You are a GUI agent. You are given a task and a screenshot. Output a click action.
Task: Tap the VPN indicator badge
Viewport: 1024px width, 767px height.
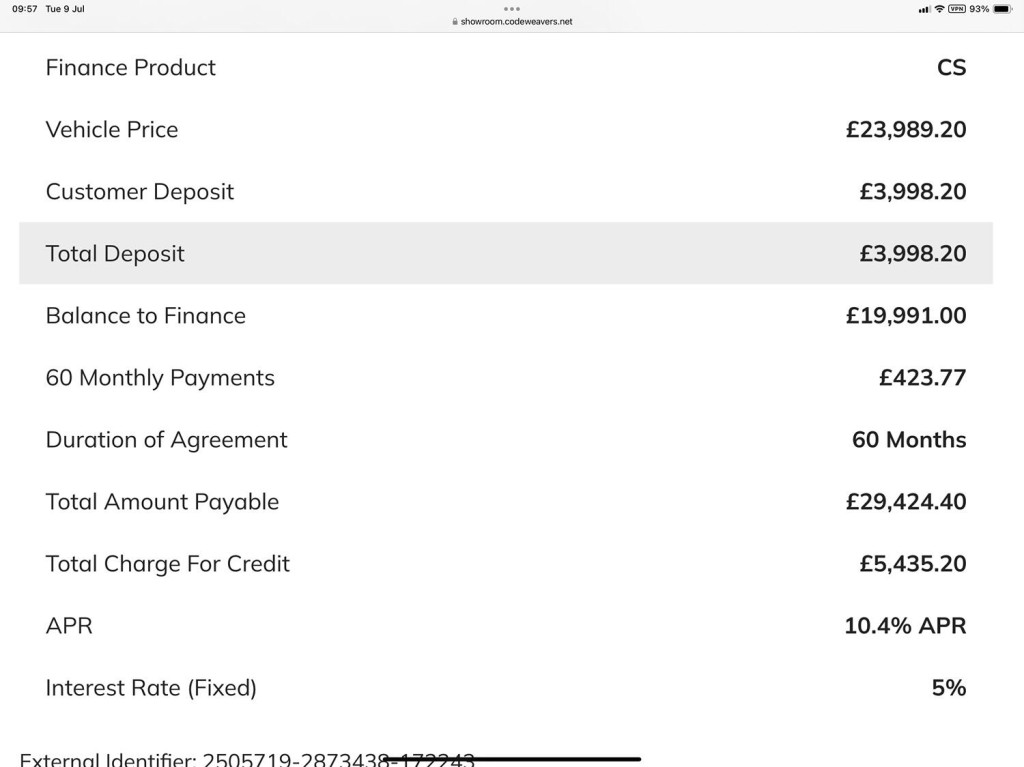pyautogui.click(x=957, y=9)
